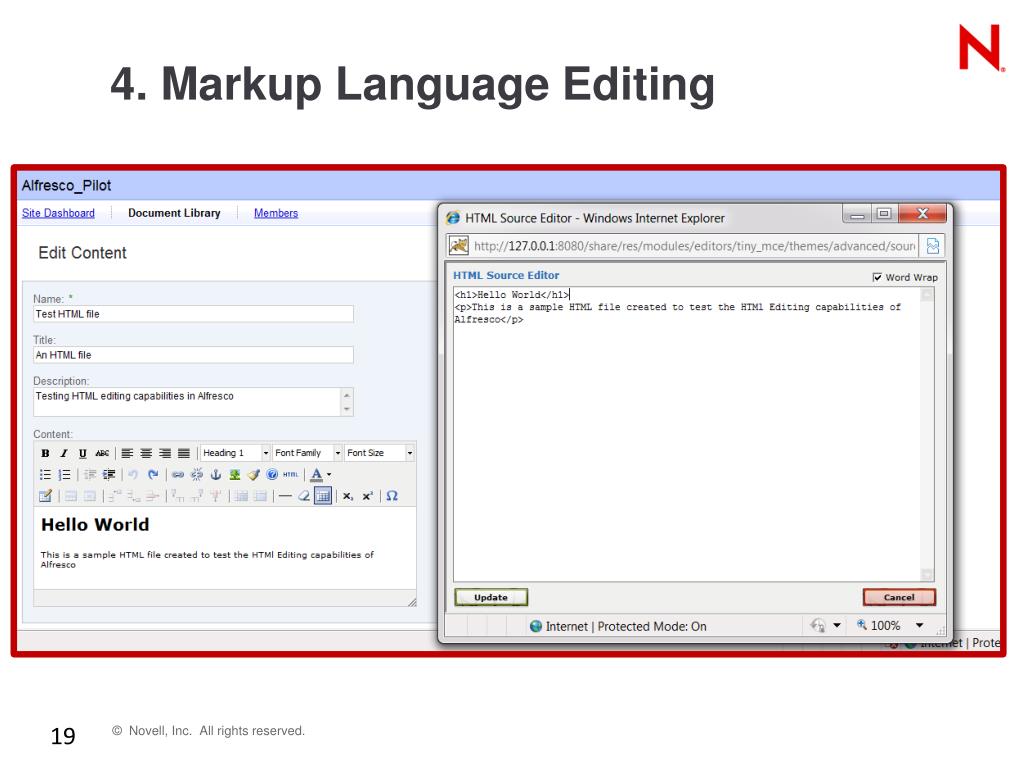
Task: Click the 'Edit Content' page heading
Action: click(x=82, y=253)
